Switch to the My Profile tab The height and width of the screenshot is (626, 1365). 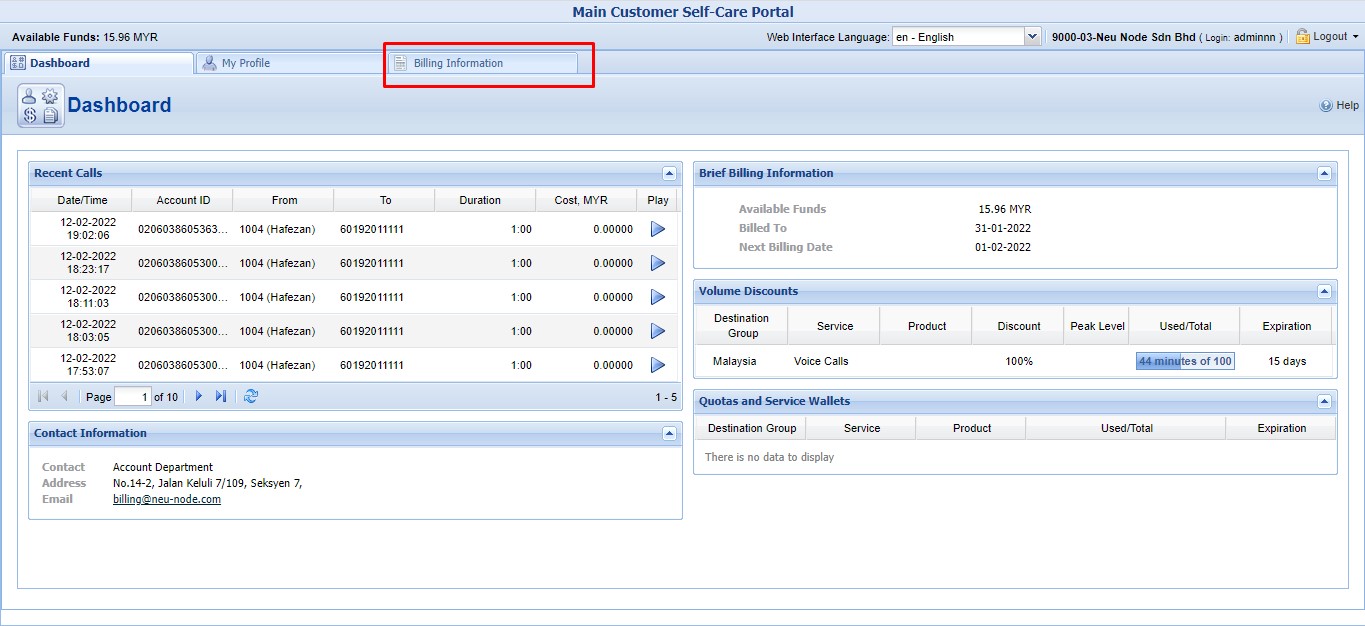246,63
